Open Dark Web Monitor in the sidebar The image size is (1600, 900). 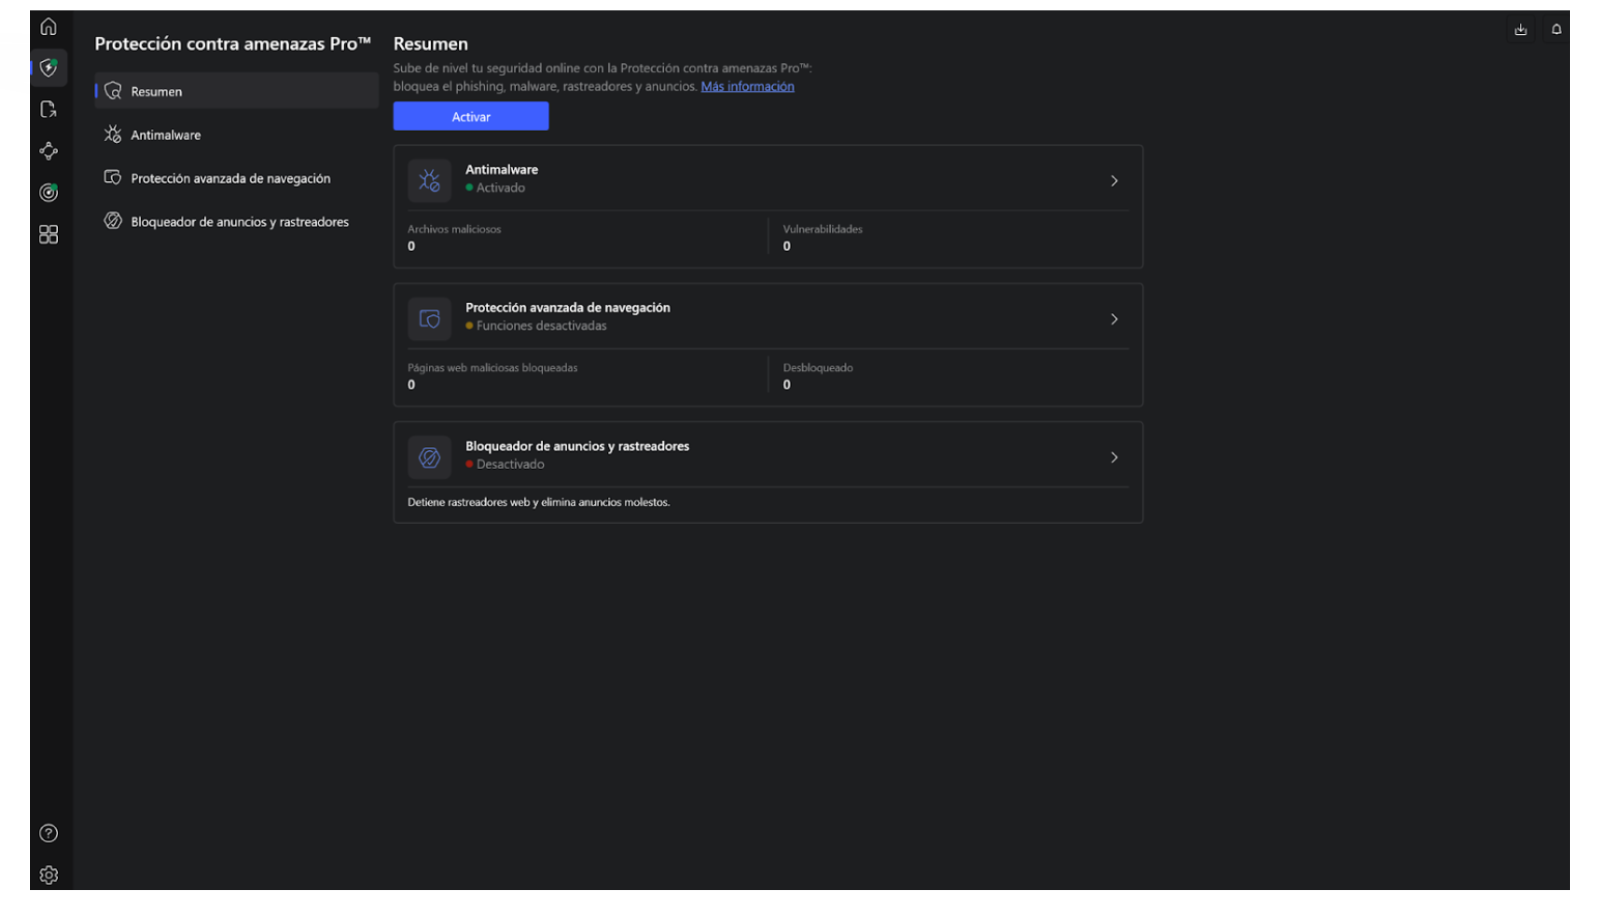pos(47,193)
